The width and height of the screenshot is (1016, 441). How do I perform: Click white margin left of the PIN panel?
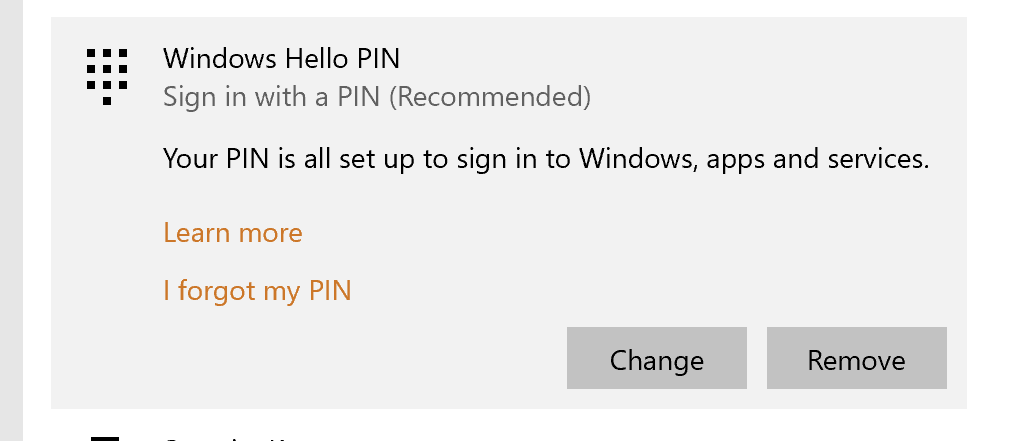point(37,220)
